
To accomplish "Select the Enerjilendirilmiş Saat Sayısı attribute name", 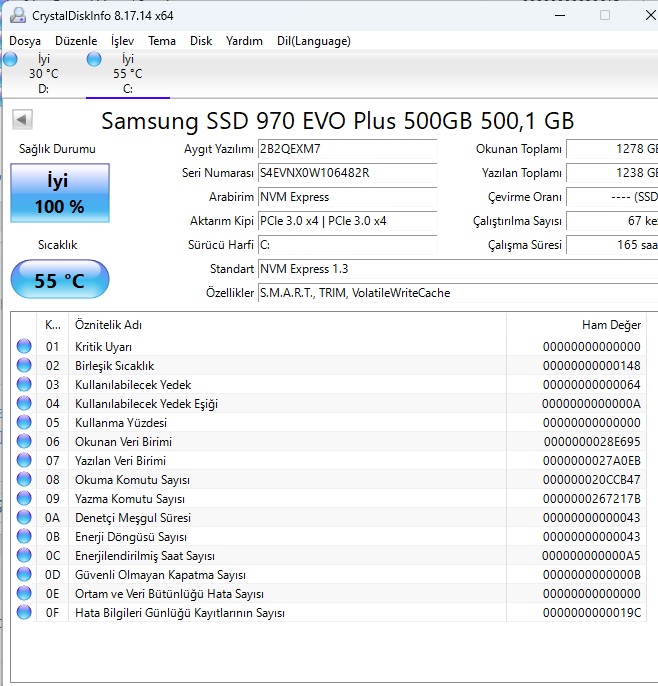I will (x=145, y=556).
